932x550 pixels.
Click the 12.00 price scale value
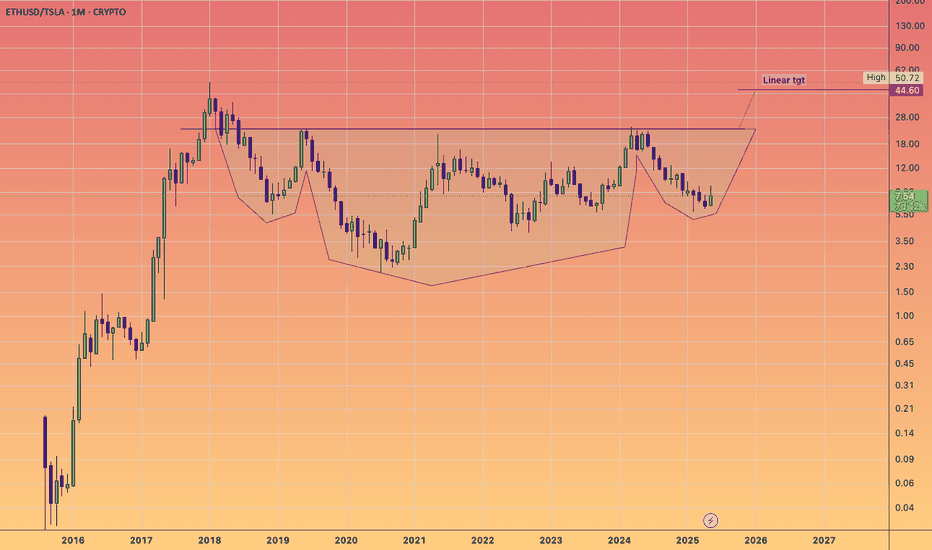click(907, 168)
